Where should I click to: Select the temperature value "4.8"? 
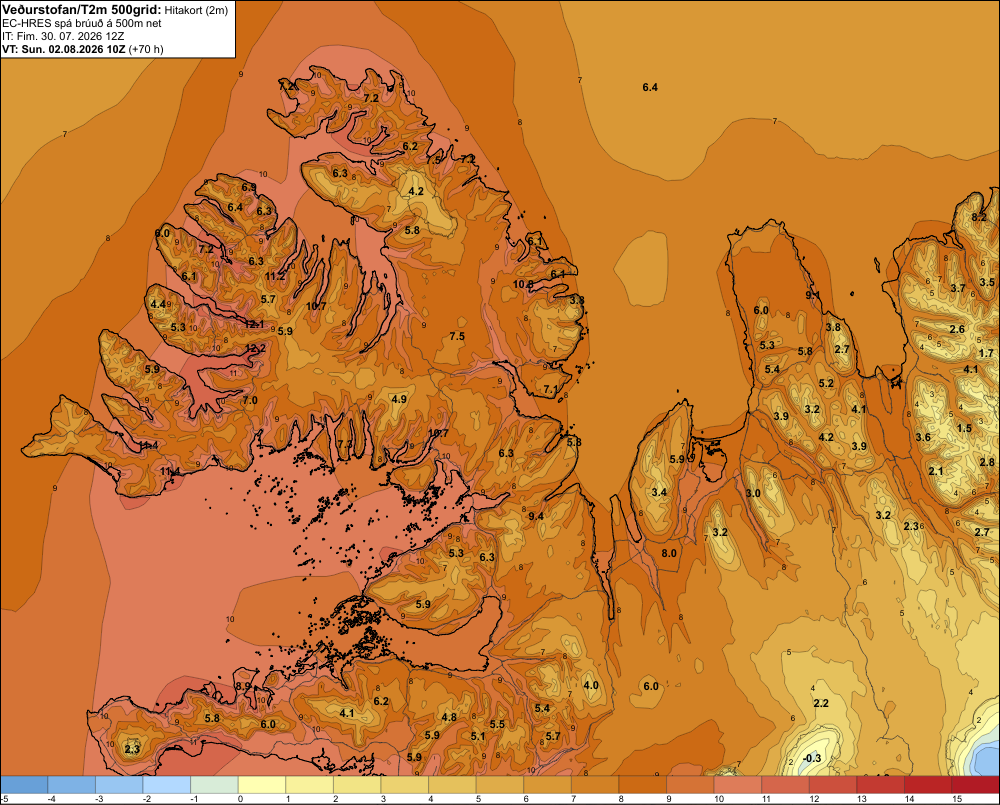449,717
